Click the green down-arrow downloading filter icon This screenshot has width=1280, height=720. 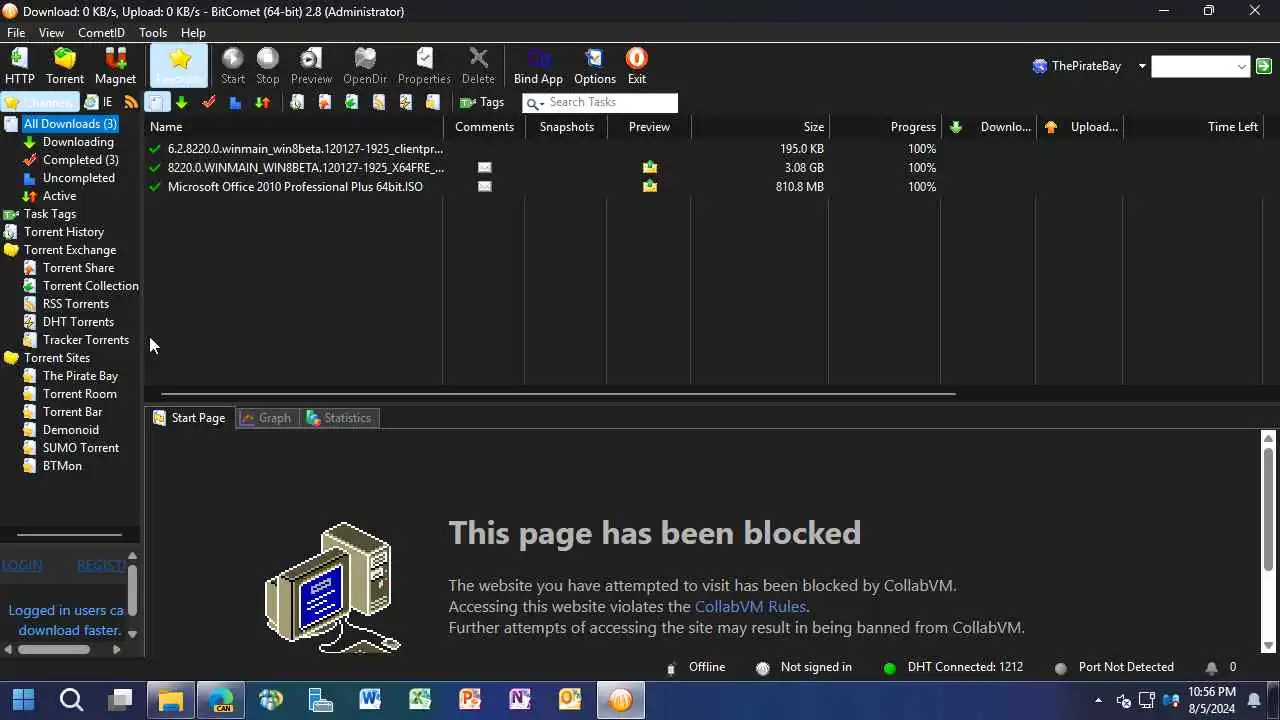coord(181,102)
